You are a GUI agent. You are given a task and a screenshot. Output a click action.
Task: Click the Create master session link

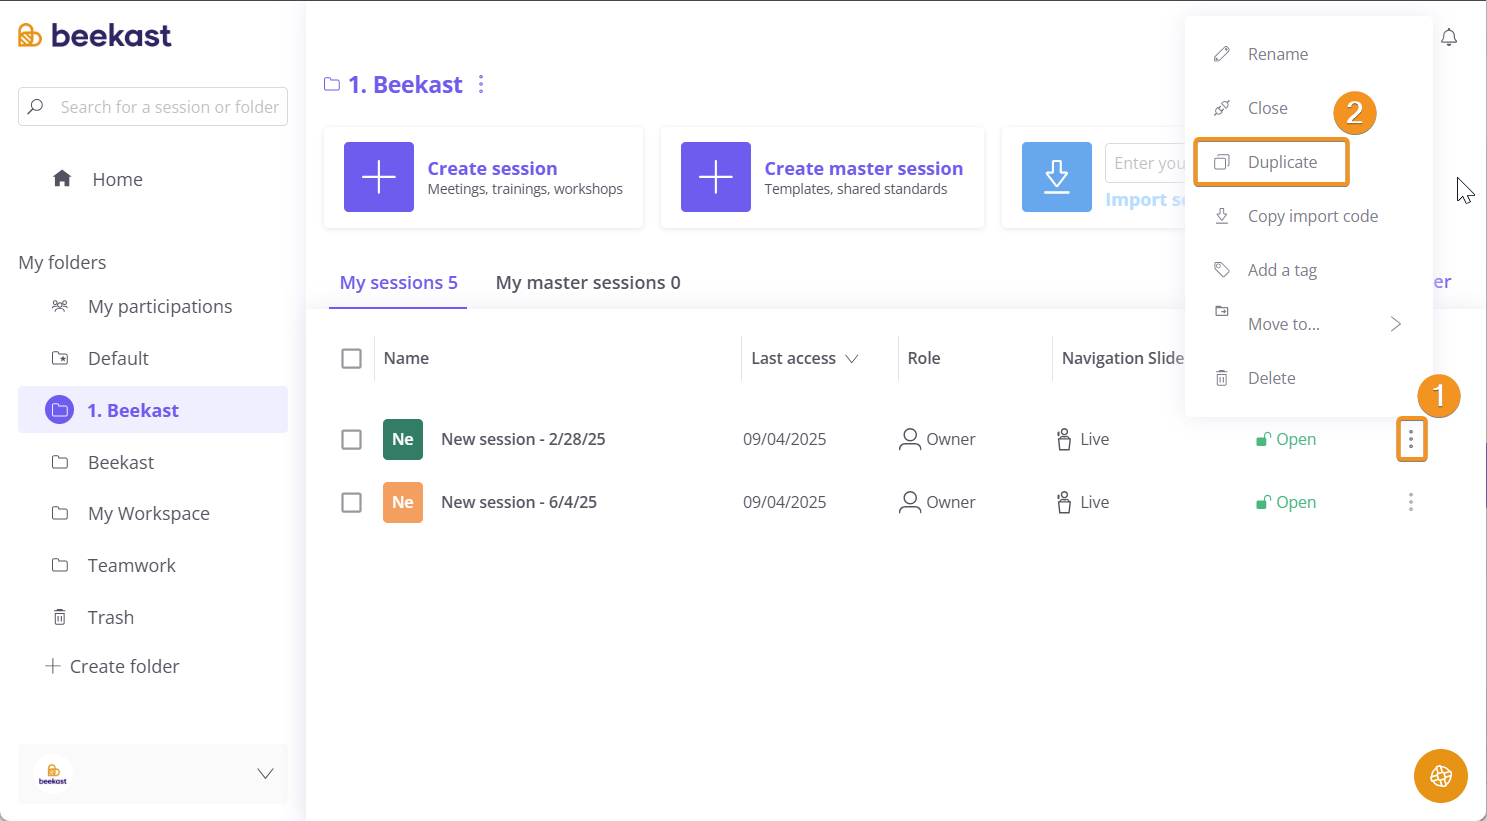864,168
